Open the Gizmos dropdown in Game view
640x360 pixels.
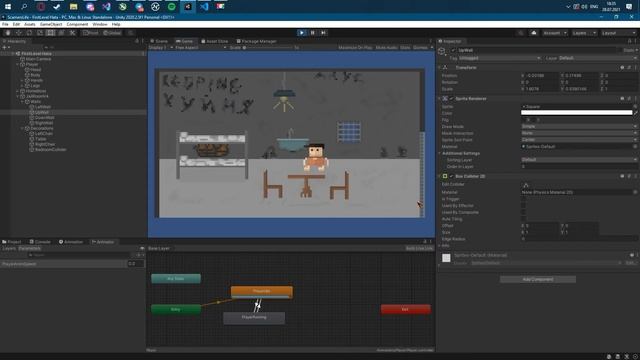[x=422, y=47]
